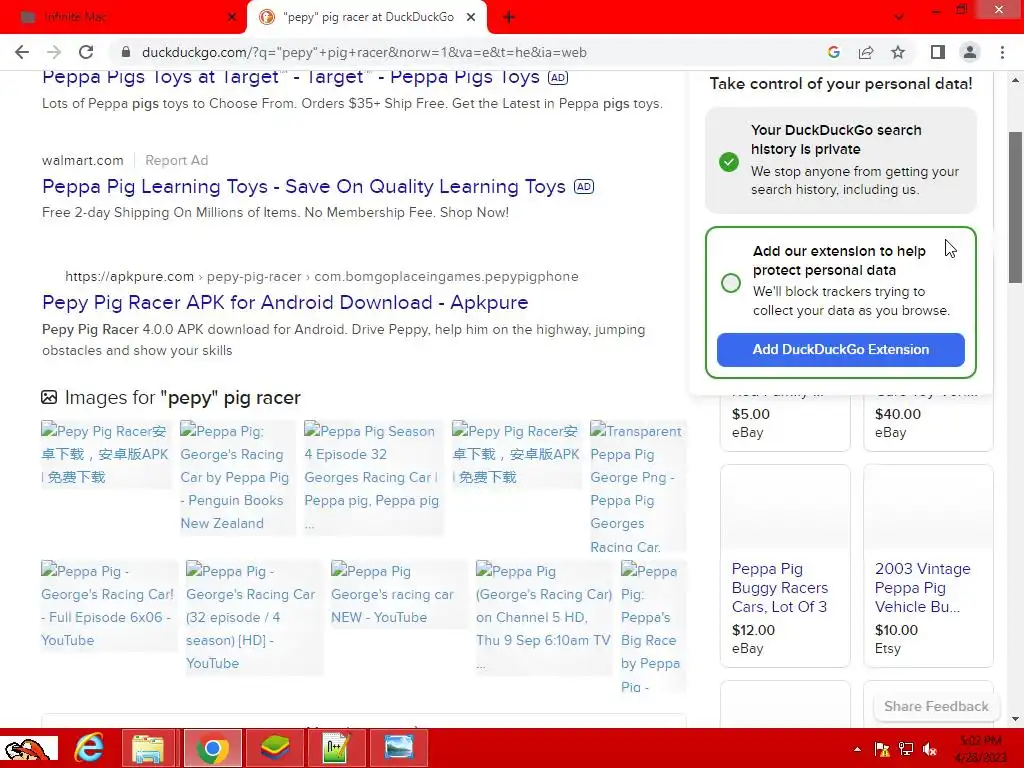The image size is (1024, 768).
Task: Click the scrollbar down arrow
Action: tap(1015, 719)
